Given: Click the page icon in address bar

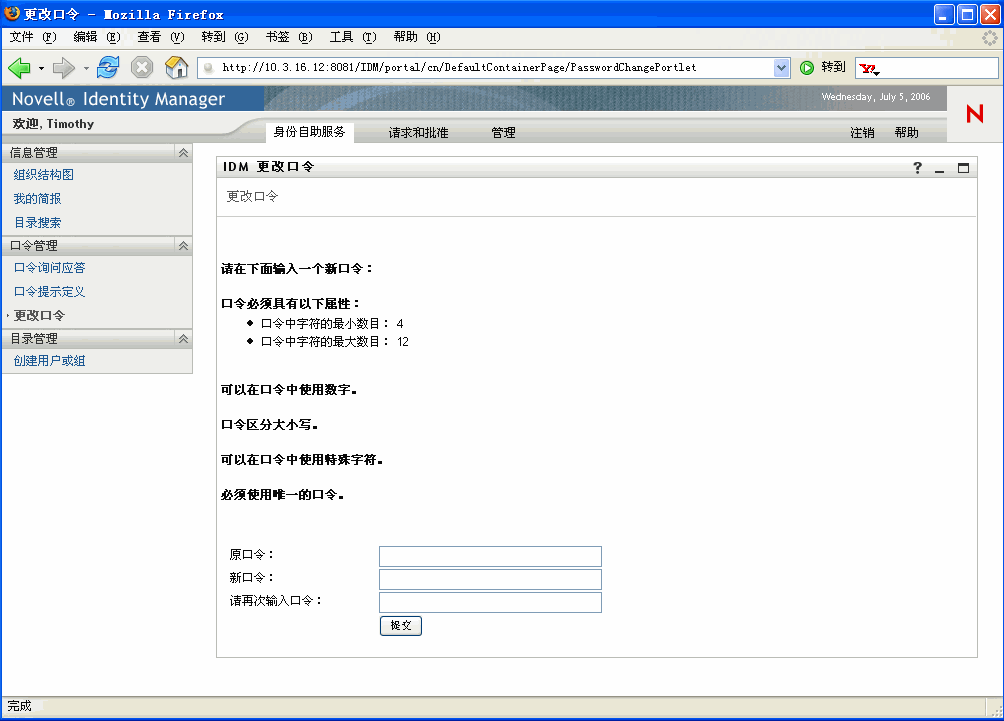Looking at the screenshot, I should coord(208,67).
